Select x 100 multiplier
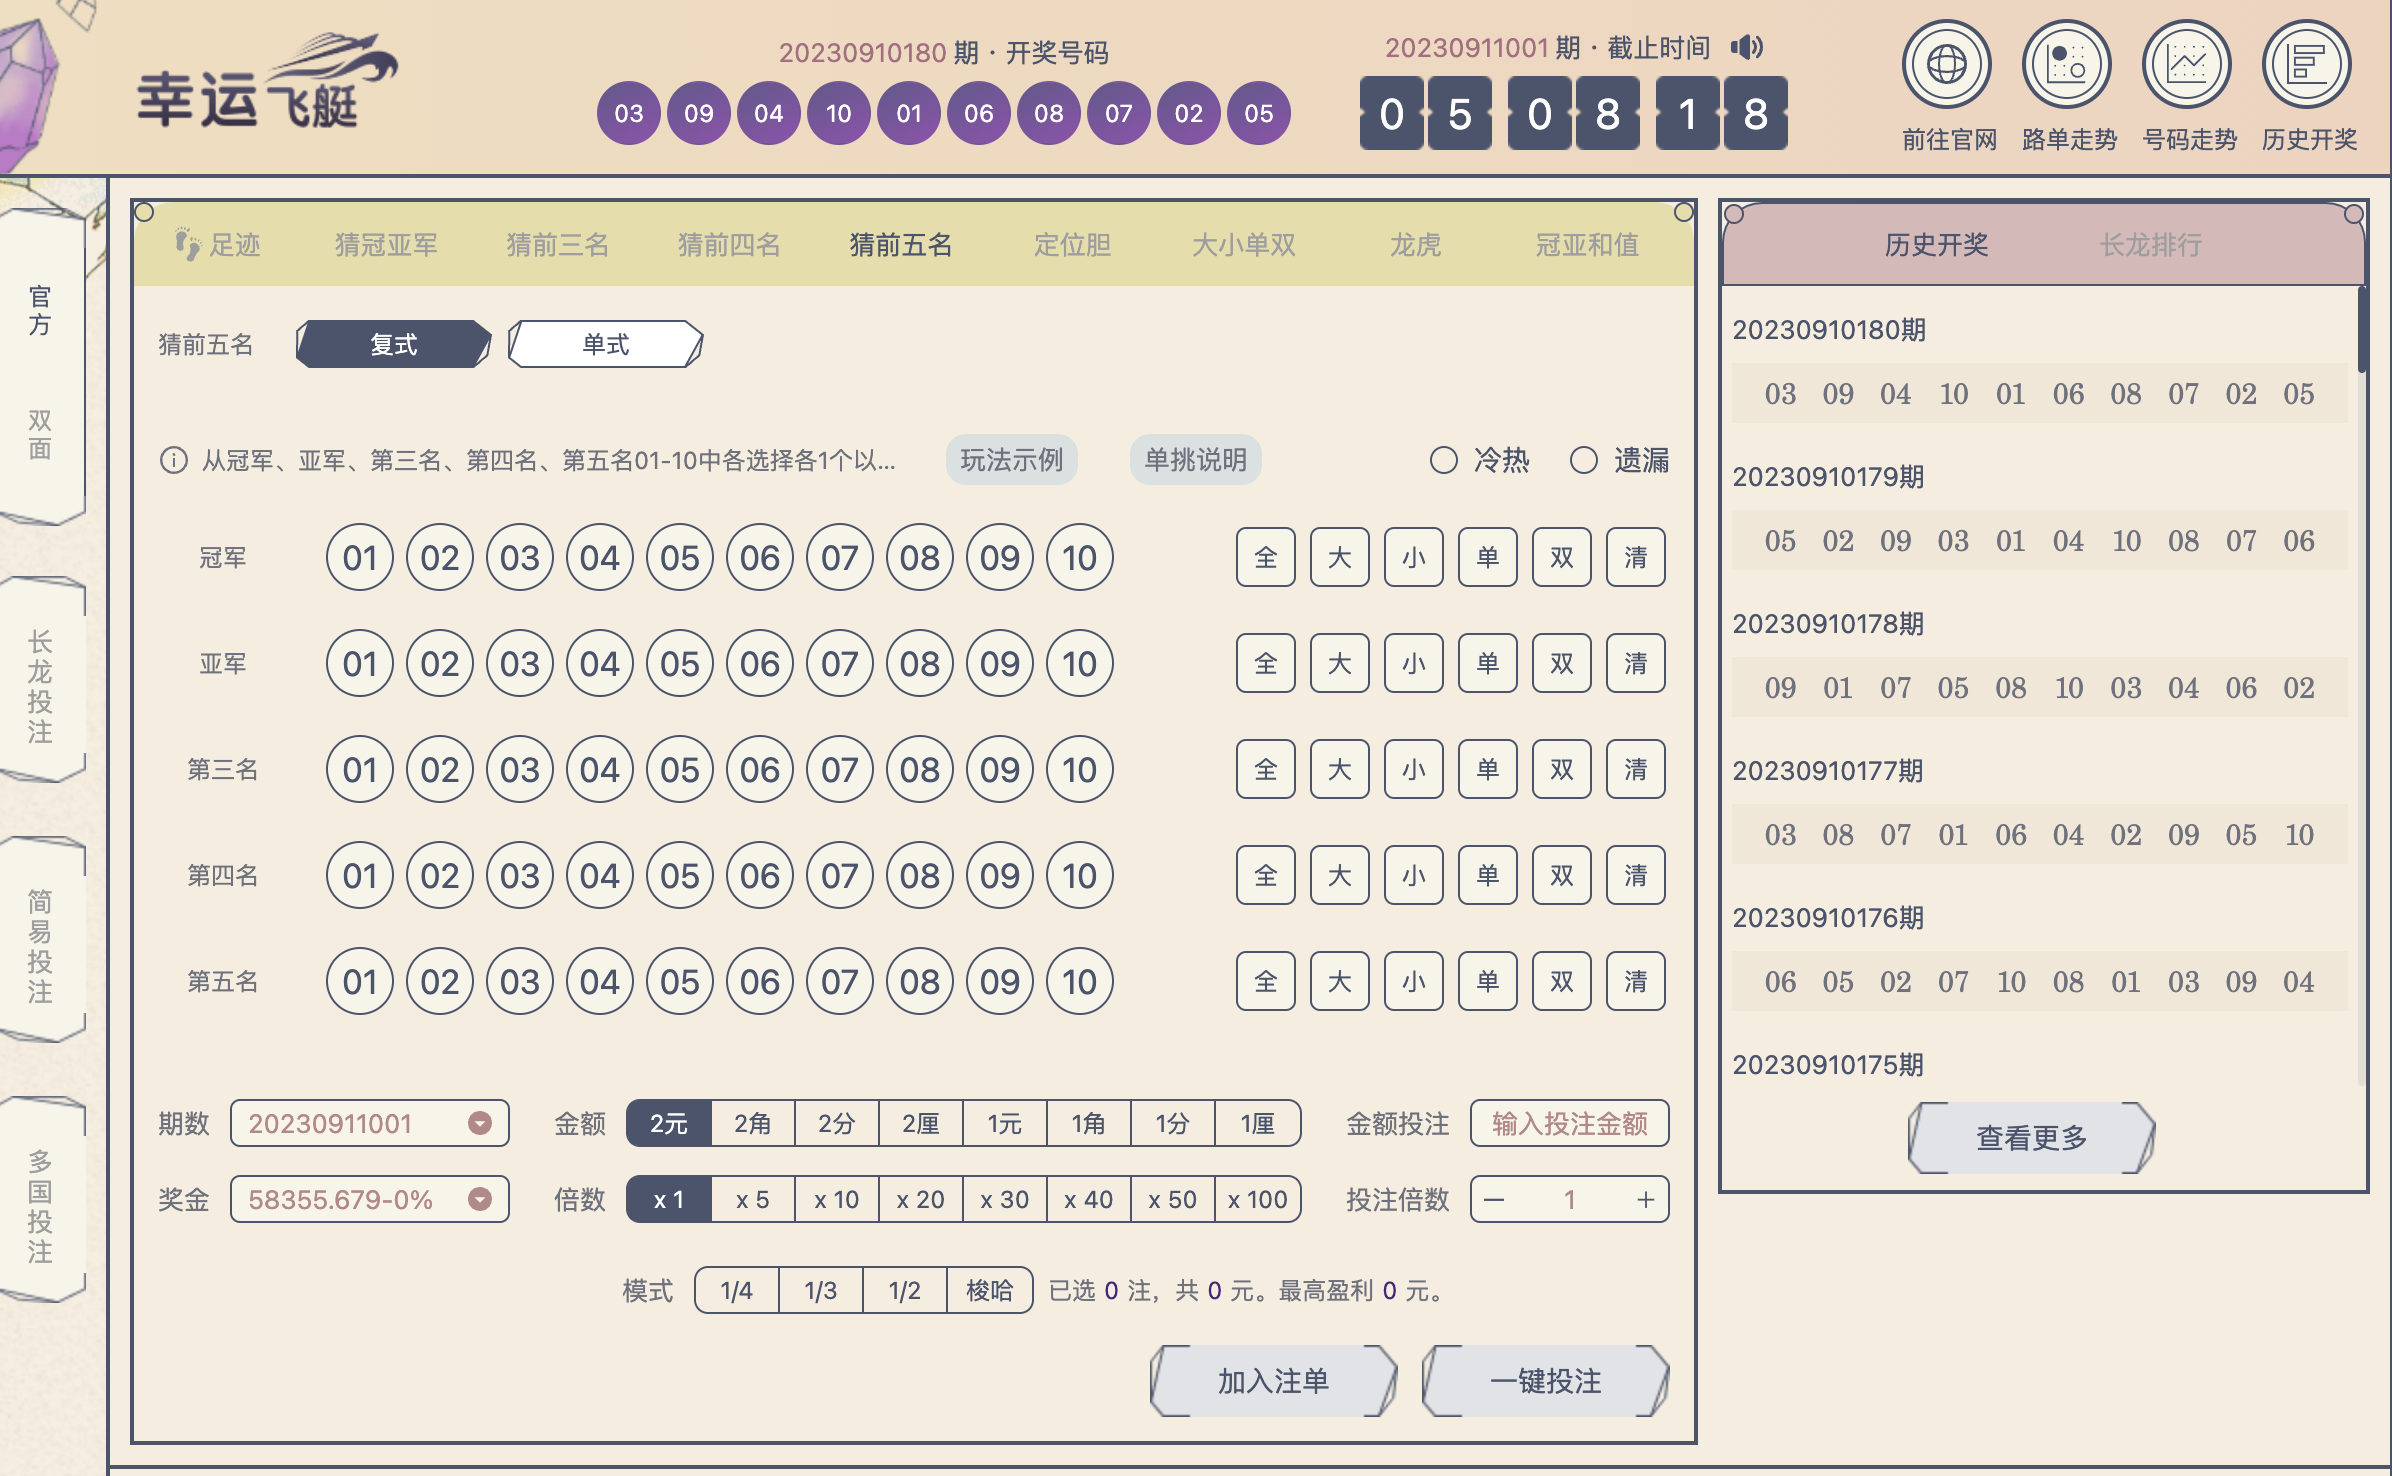The image size is (2392, 1476). coord(1257,1199)
